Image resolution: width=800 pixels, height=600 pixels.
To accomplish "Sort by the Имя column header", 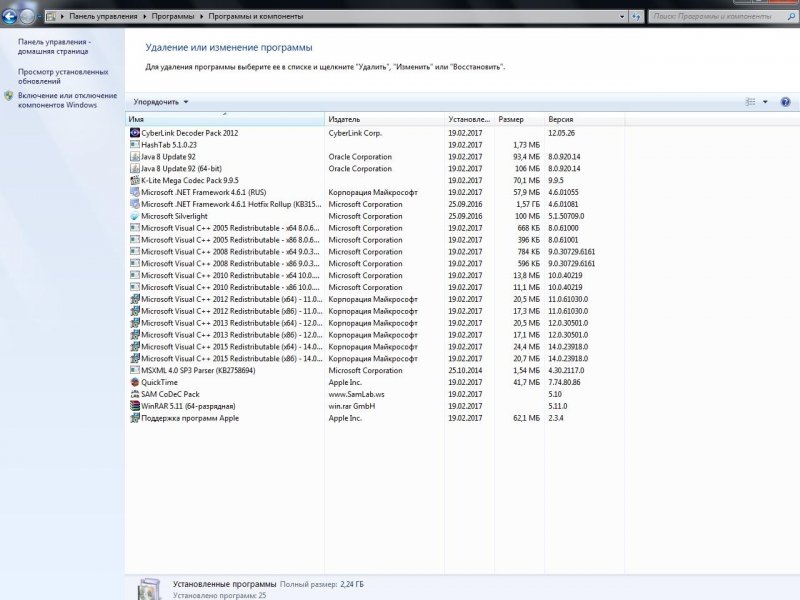I will pos(224,119).
